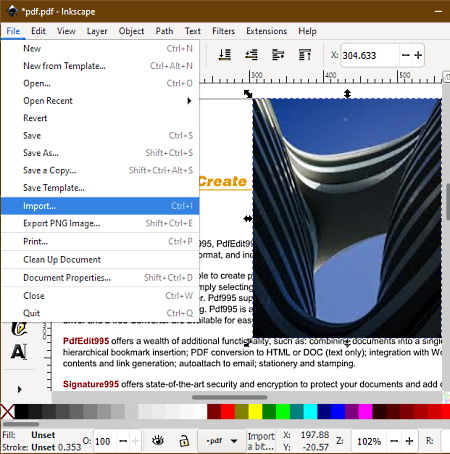Click the Fill Unset indicator
The image size is (450, 454).
(x=43, y=435)
